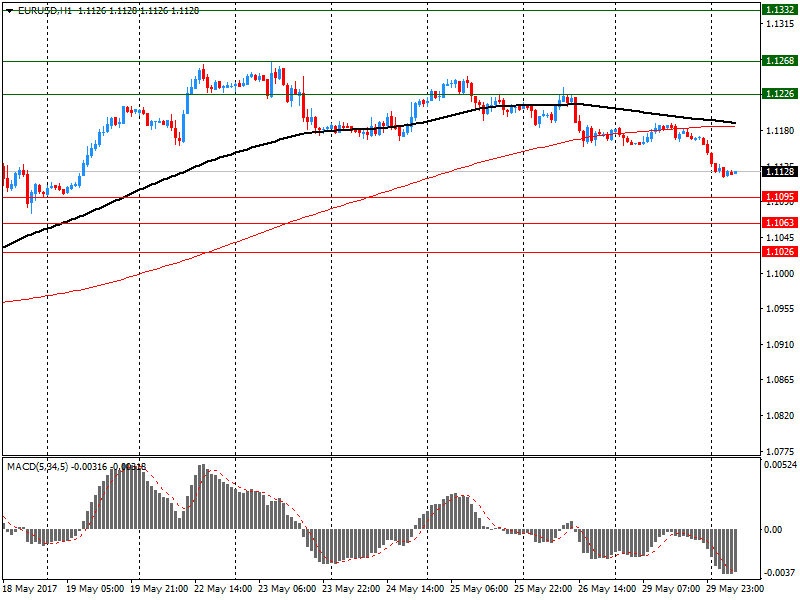
Task: Click the 25 May 22:00 time label
Action: point(543,588)
